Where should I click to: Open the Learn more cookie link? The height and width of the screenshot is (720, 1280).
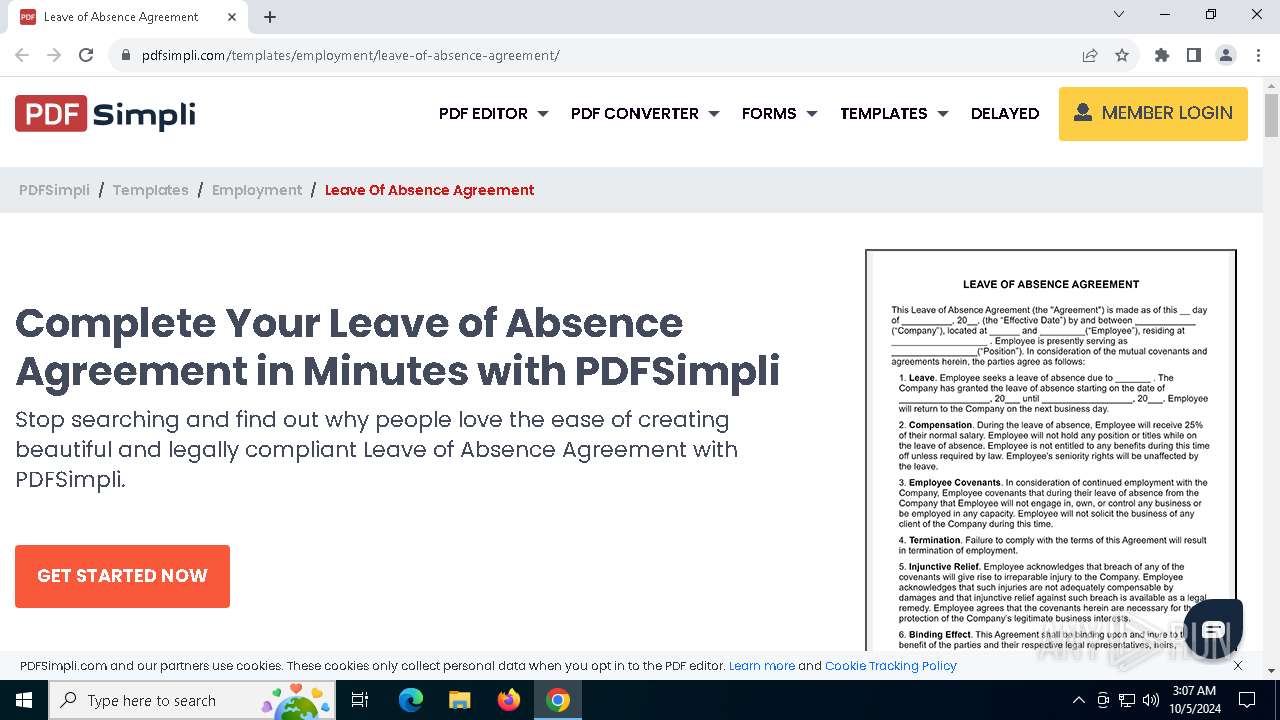pyautogui.click(x=762, y=666)
